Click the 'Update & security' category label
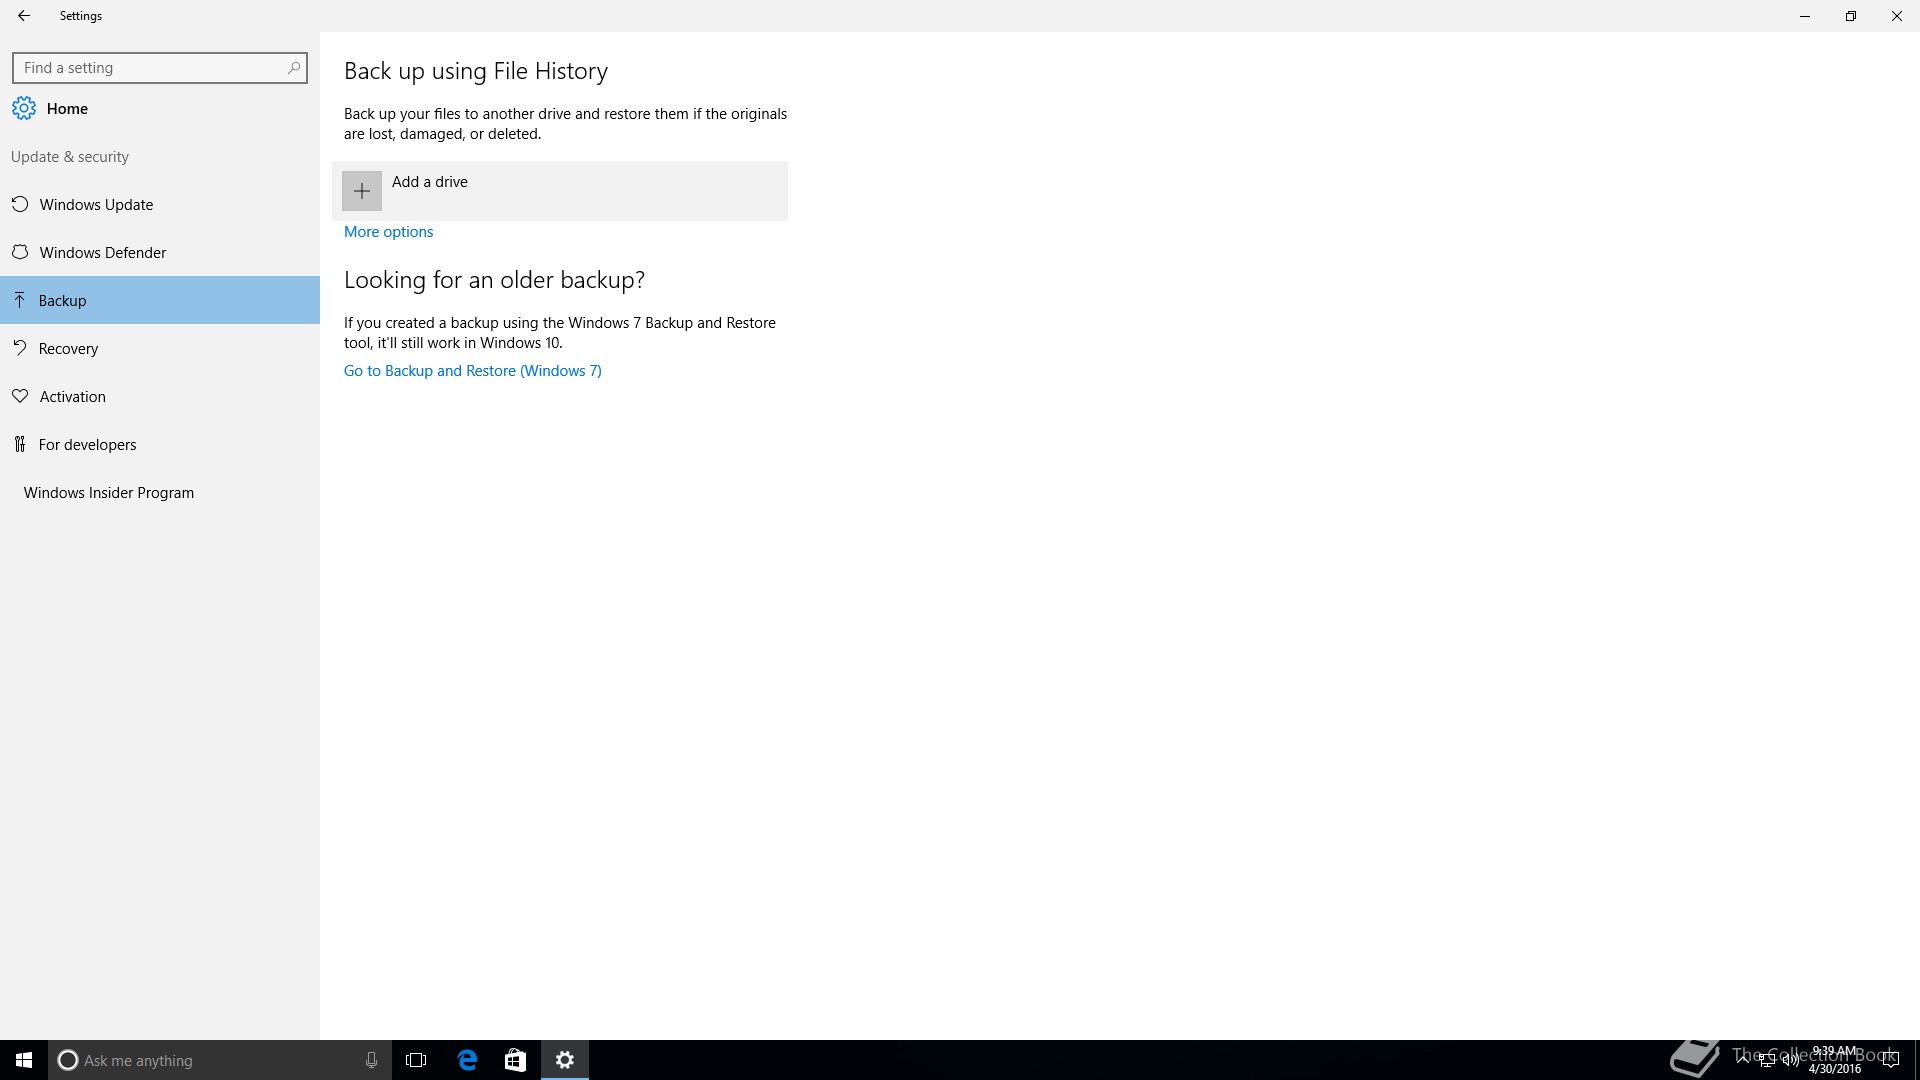1920x1080 pixels. (70, 157)
